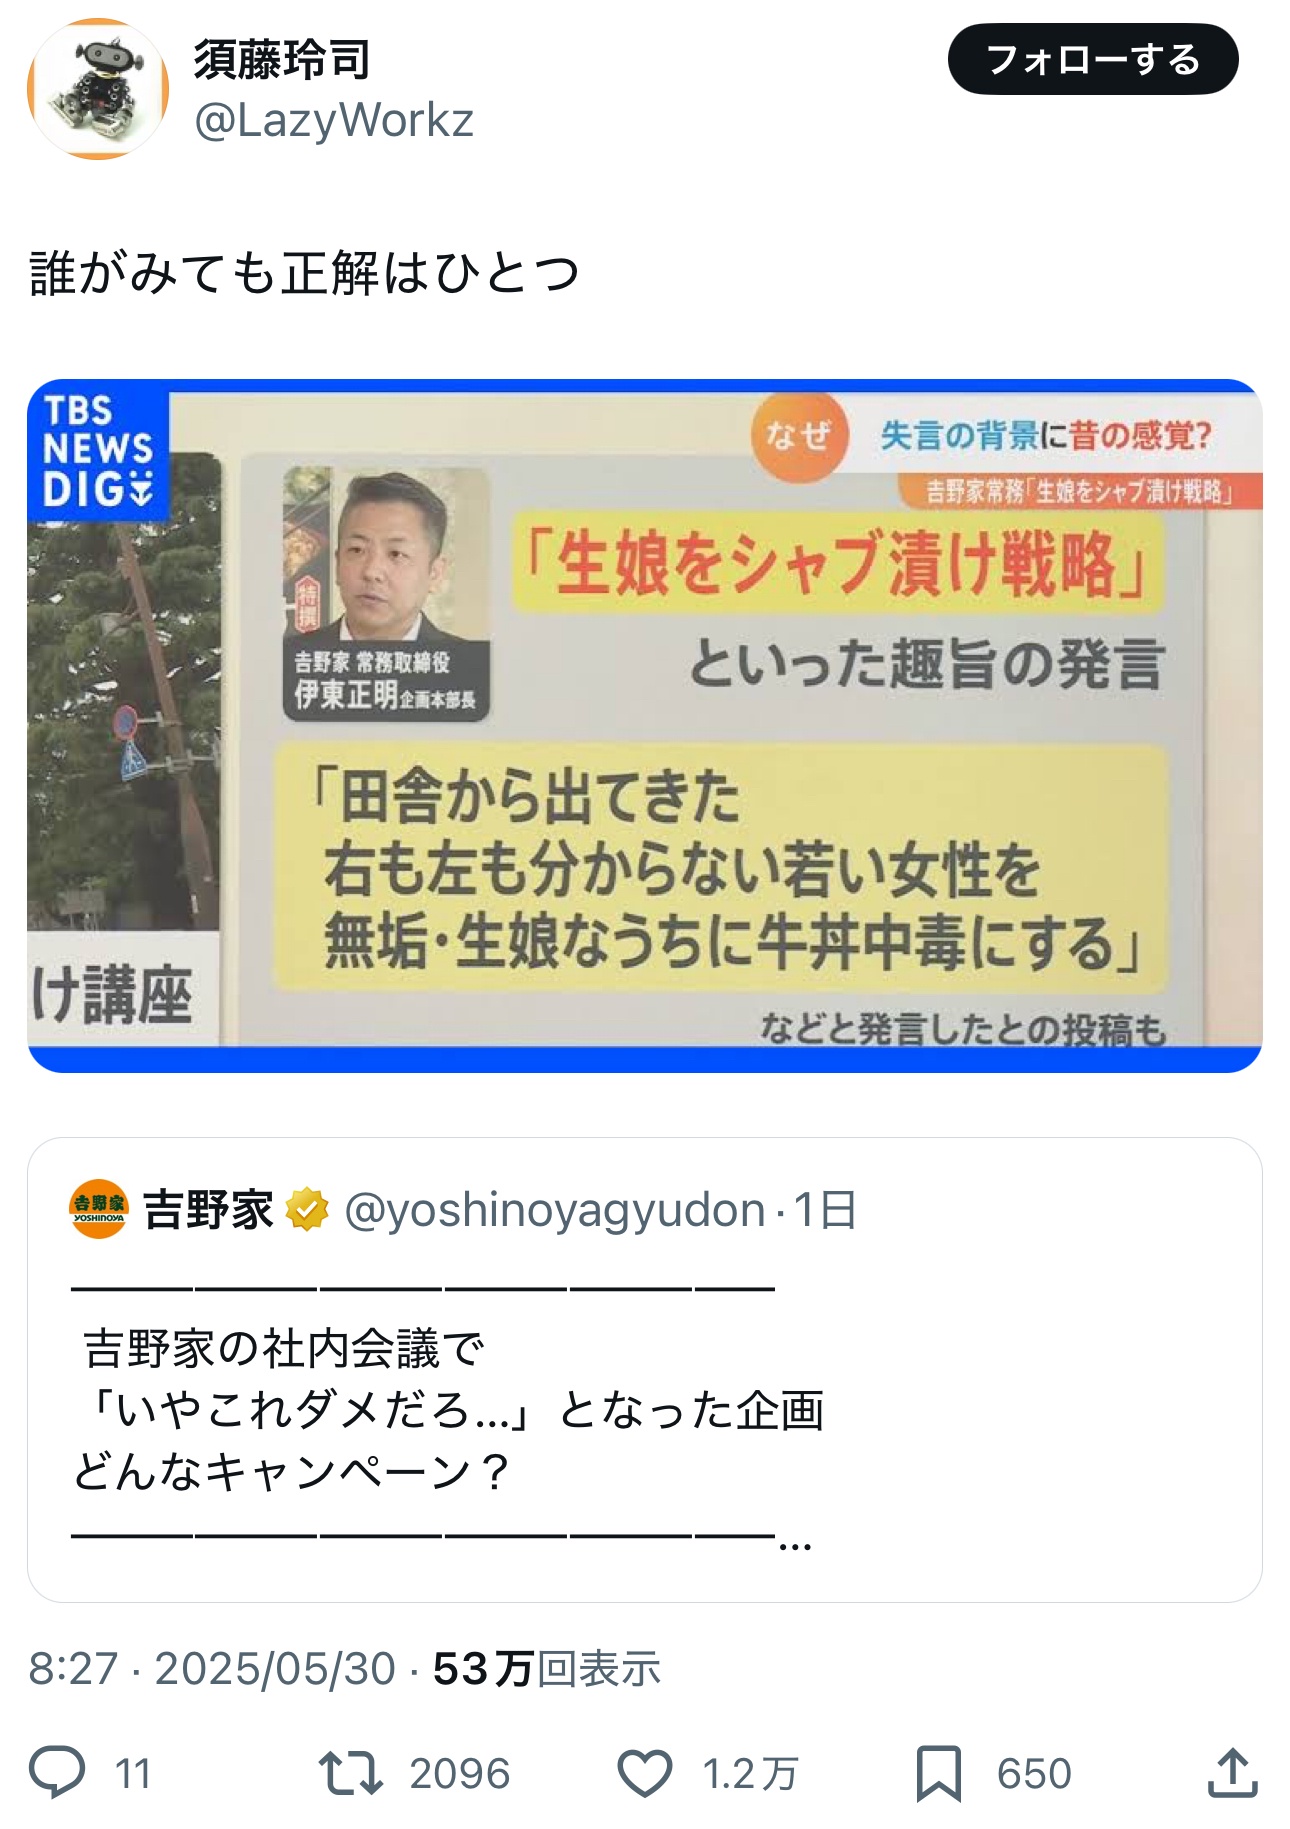Click the 1.2万 likes count
The image size is (1290, 1829).
(750, 1774)
